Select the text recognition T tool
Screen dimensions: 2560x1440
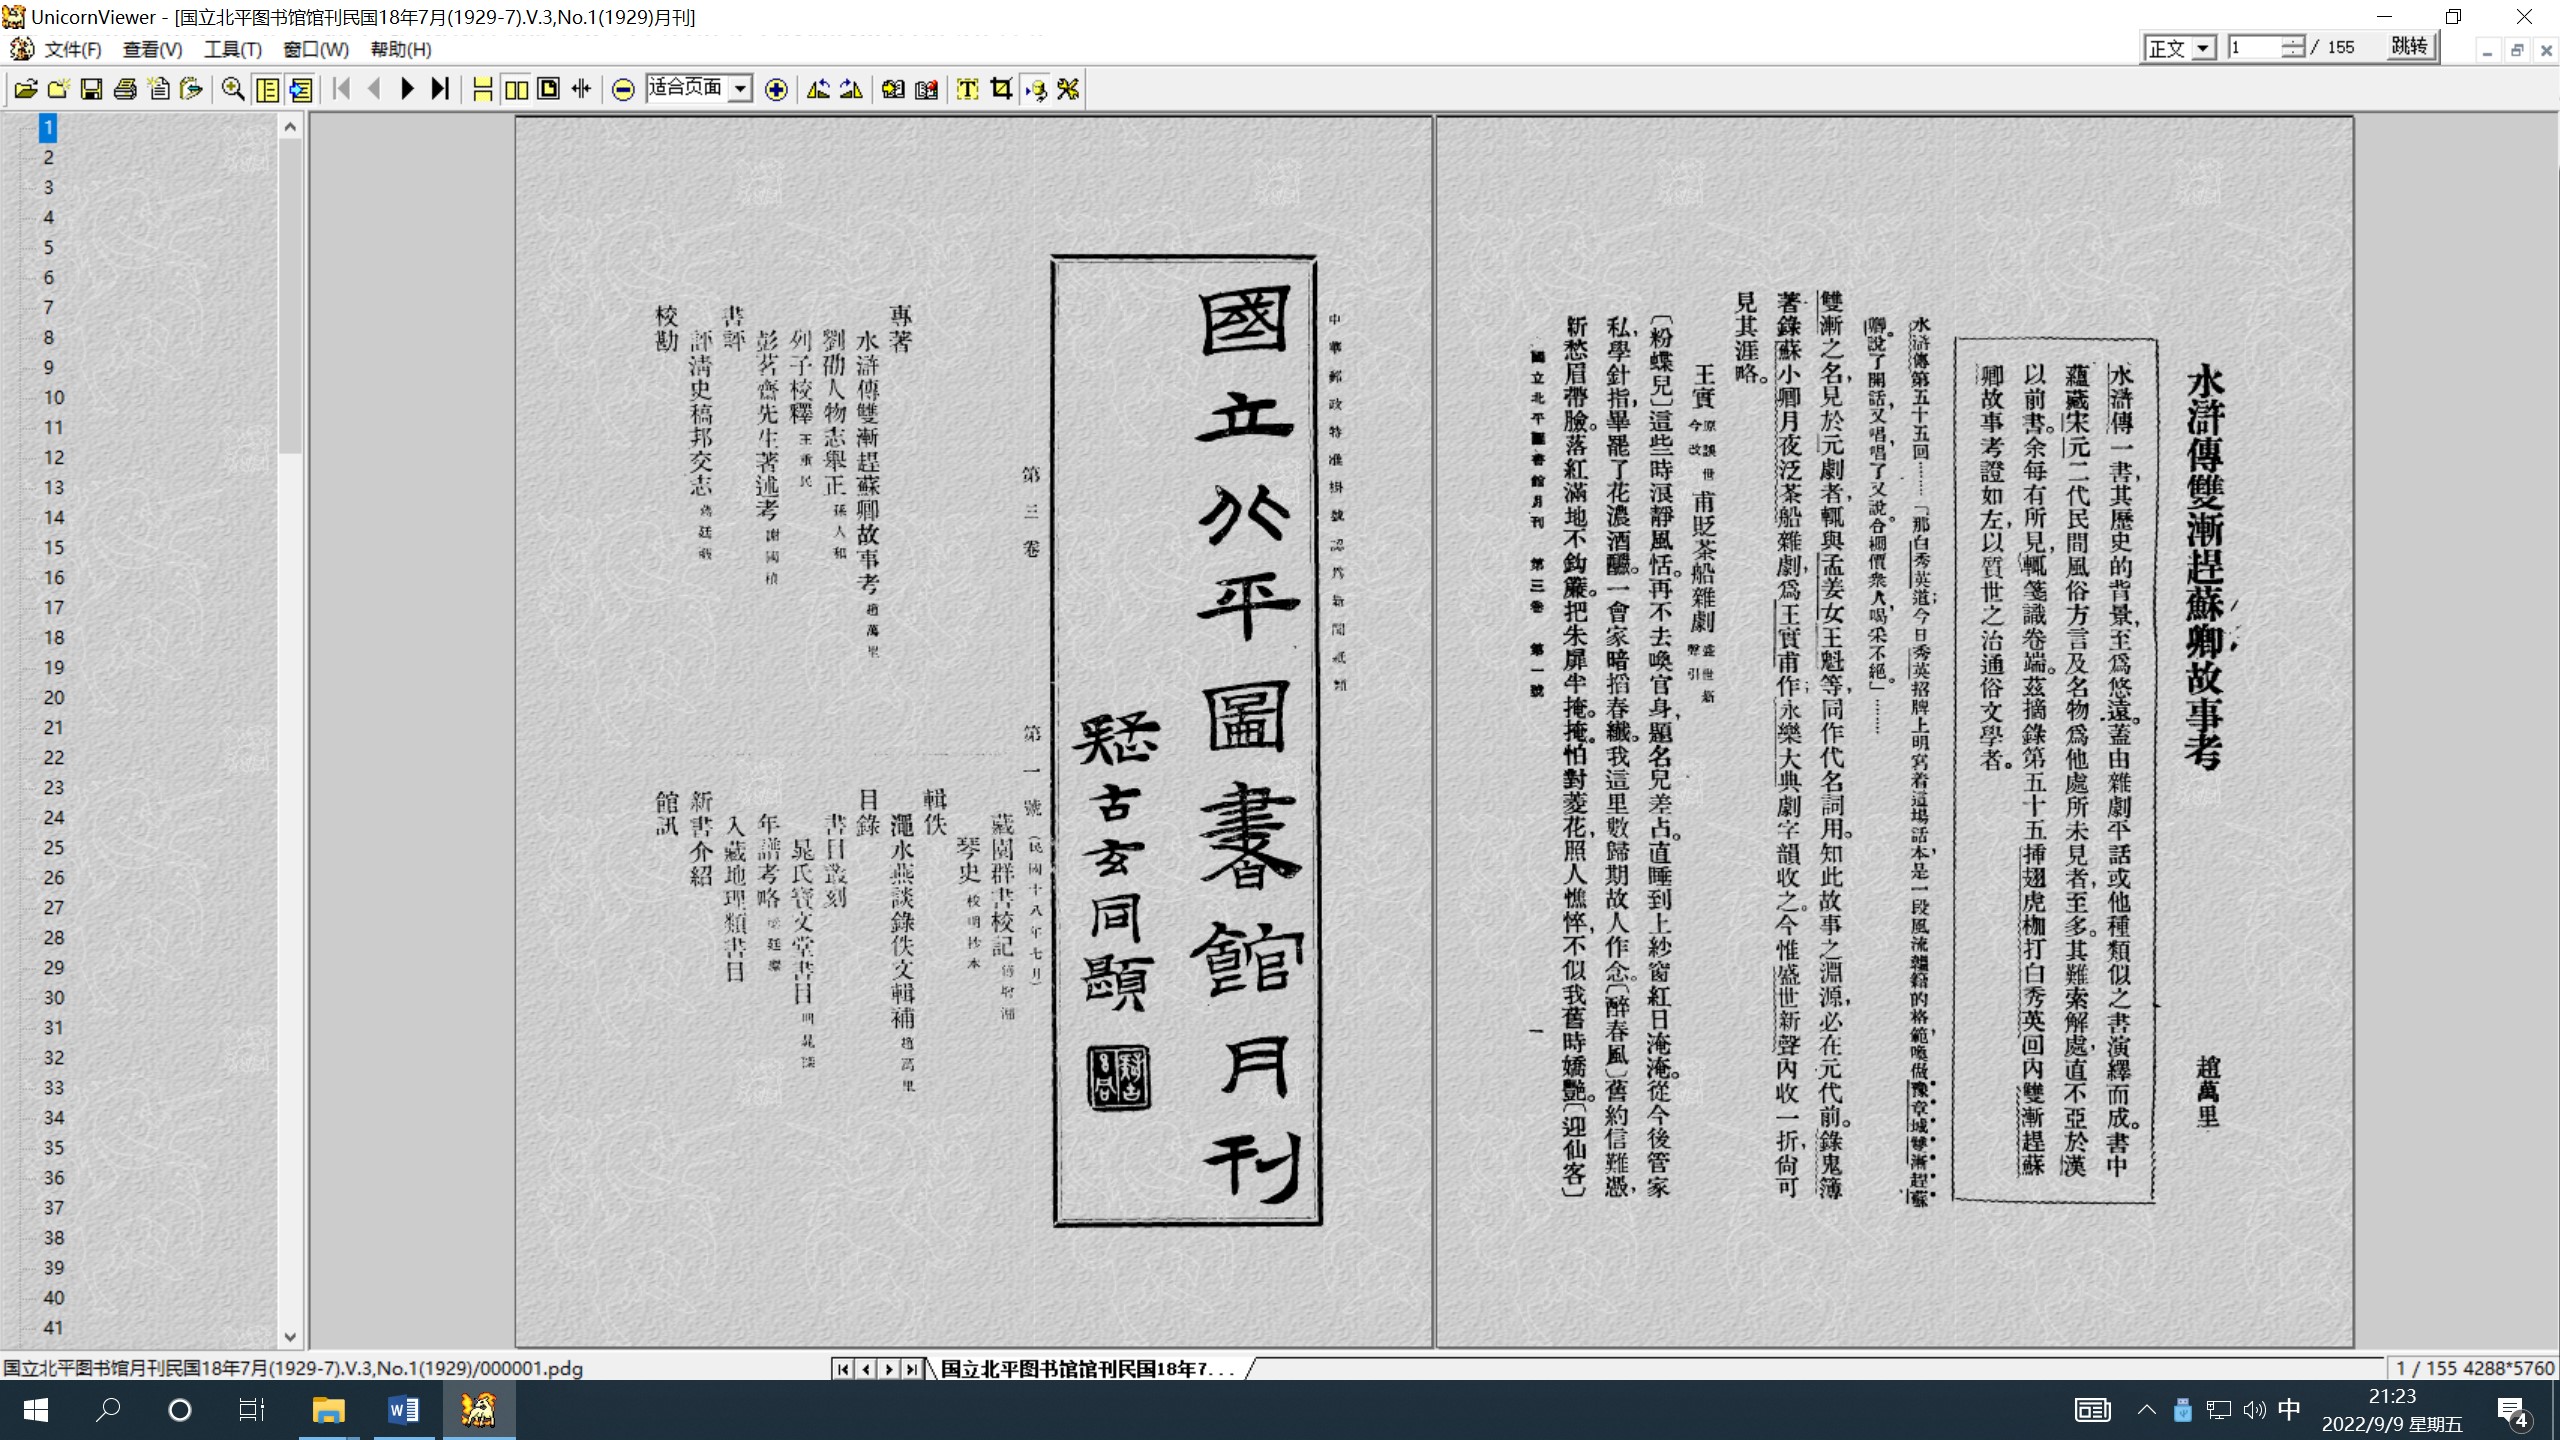(x=967, y=89)
